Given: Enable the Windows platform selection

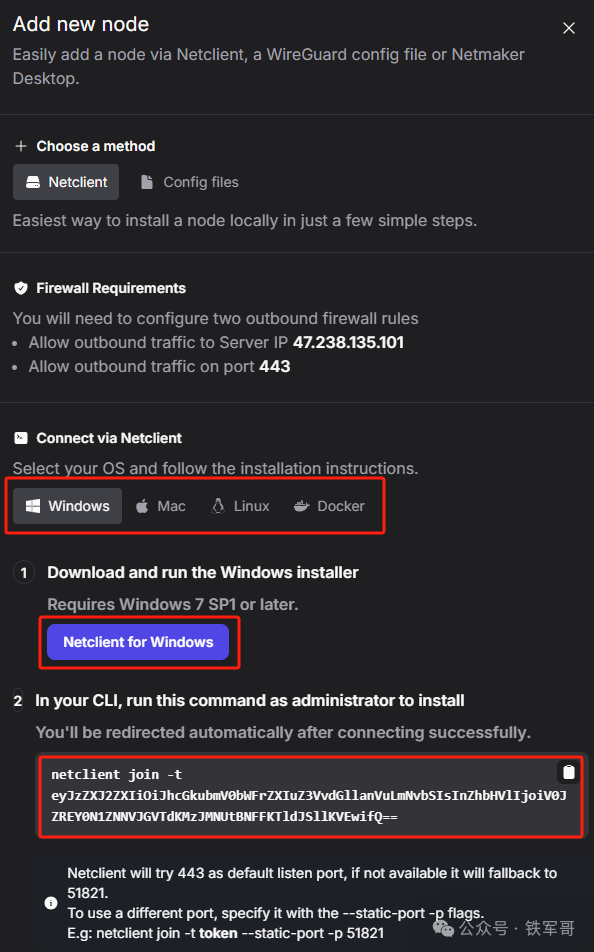Looking at the screenshot, I should (x=66, y=506).
